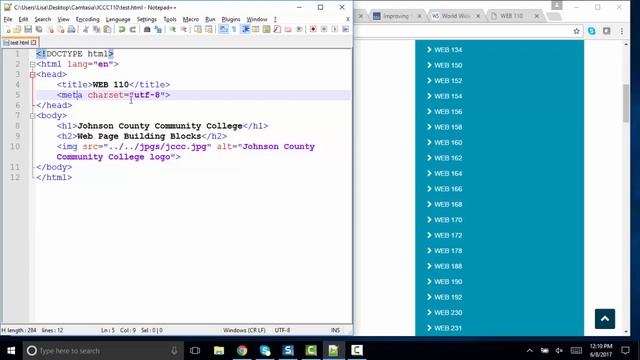This screenshot has height=360, width=640.
Task: Open the WEB 170 course link
Action: [448, 220]
